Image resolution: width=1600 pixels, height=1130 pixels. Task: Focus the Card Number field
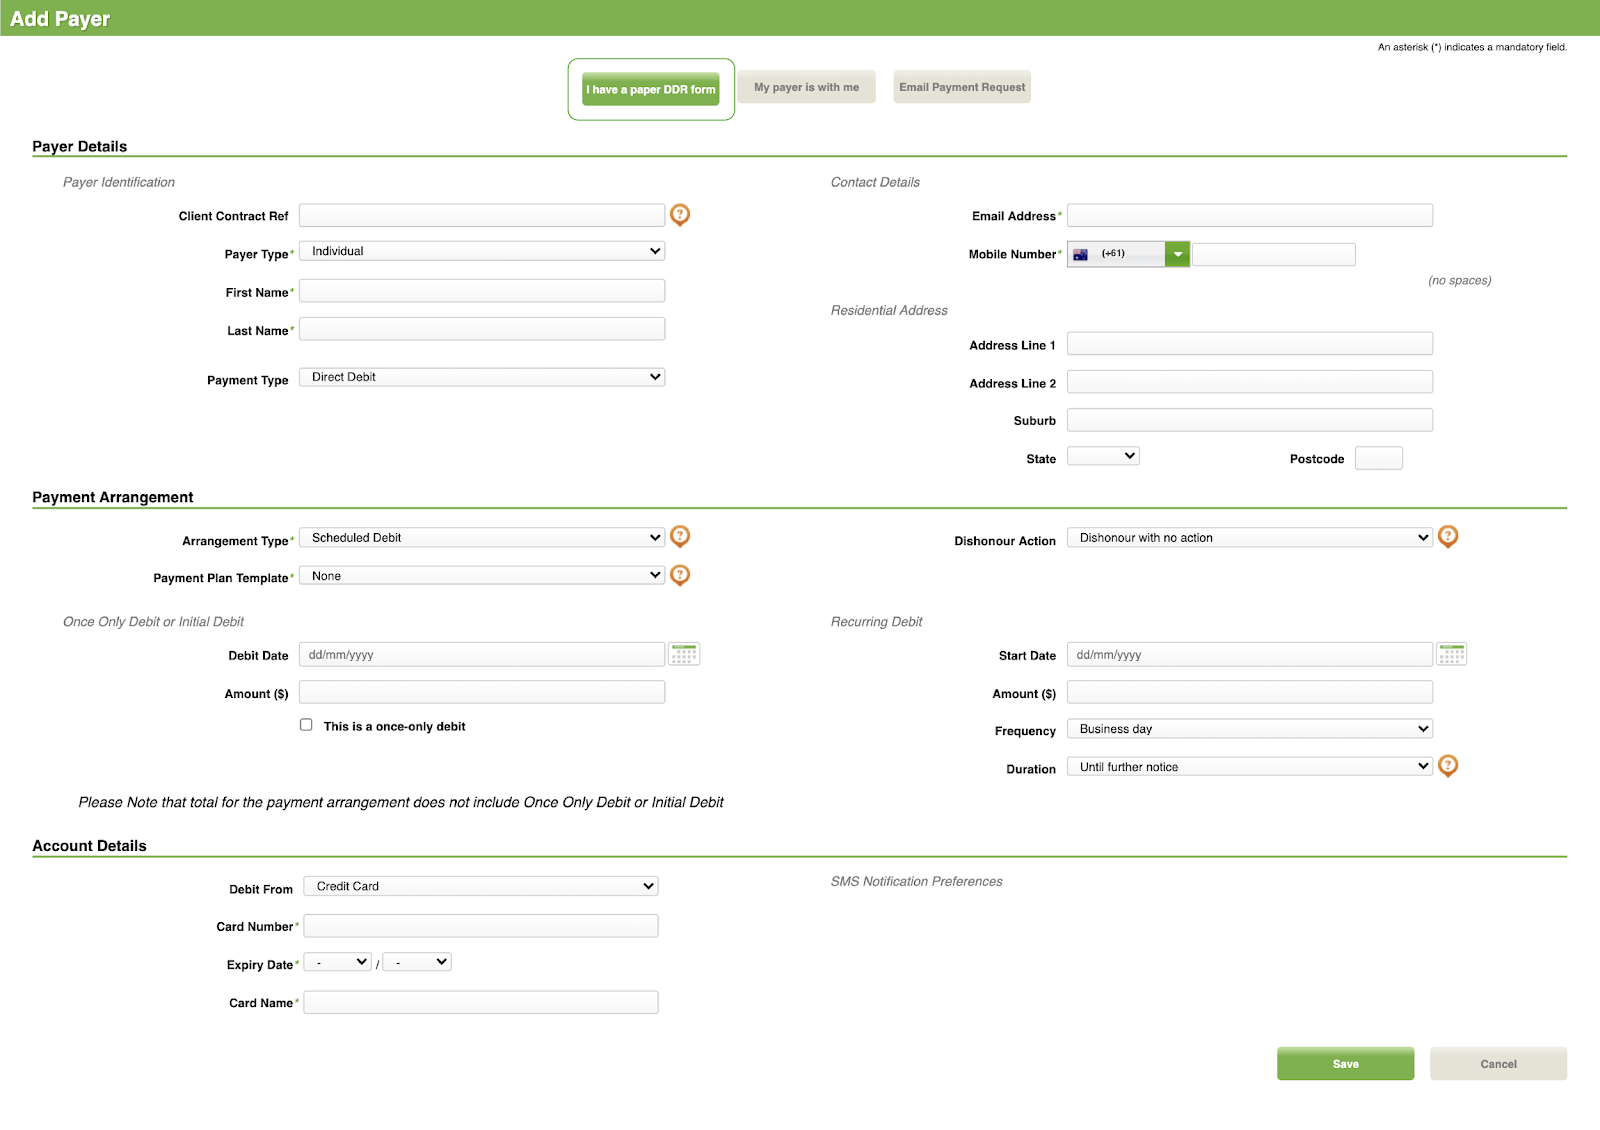coord(481,926)
